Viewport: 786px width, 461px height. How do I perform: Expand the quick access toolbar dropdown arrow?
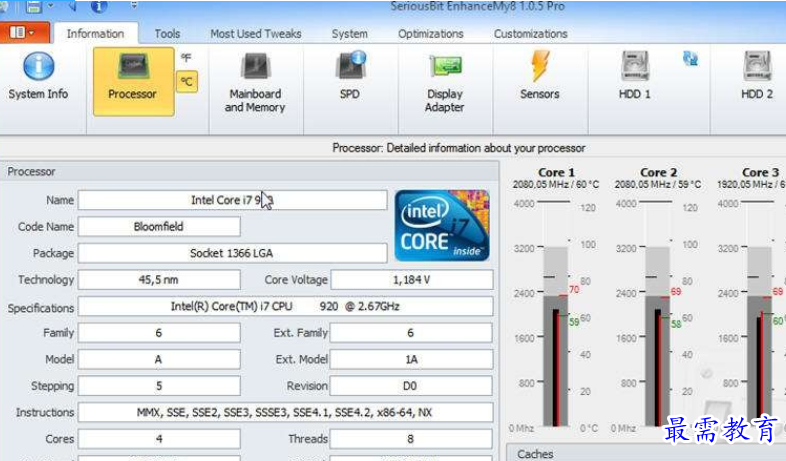[133, 7]
